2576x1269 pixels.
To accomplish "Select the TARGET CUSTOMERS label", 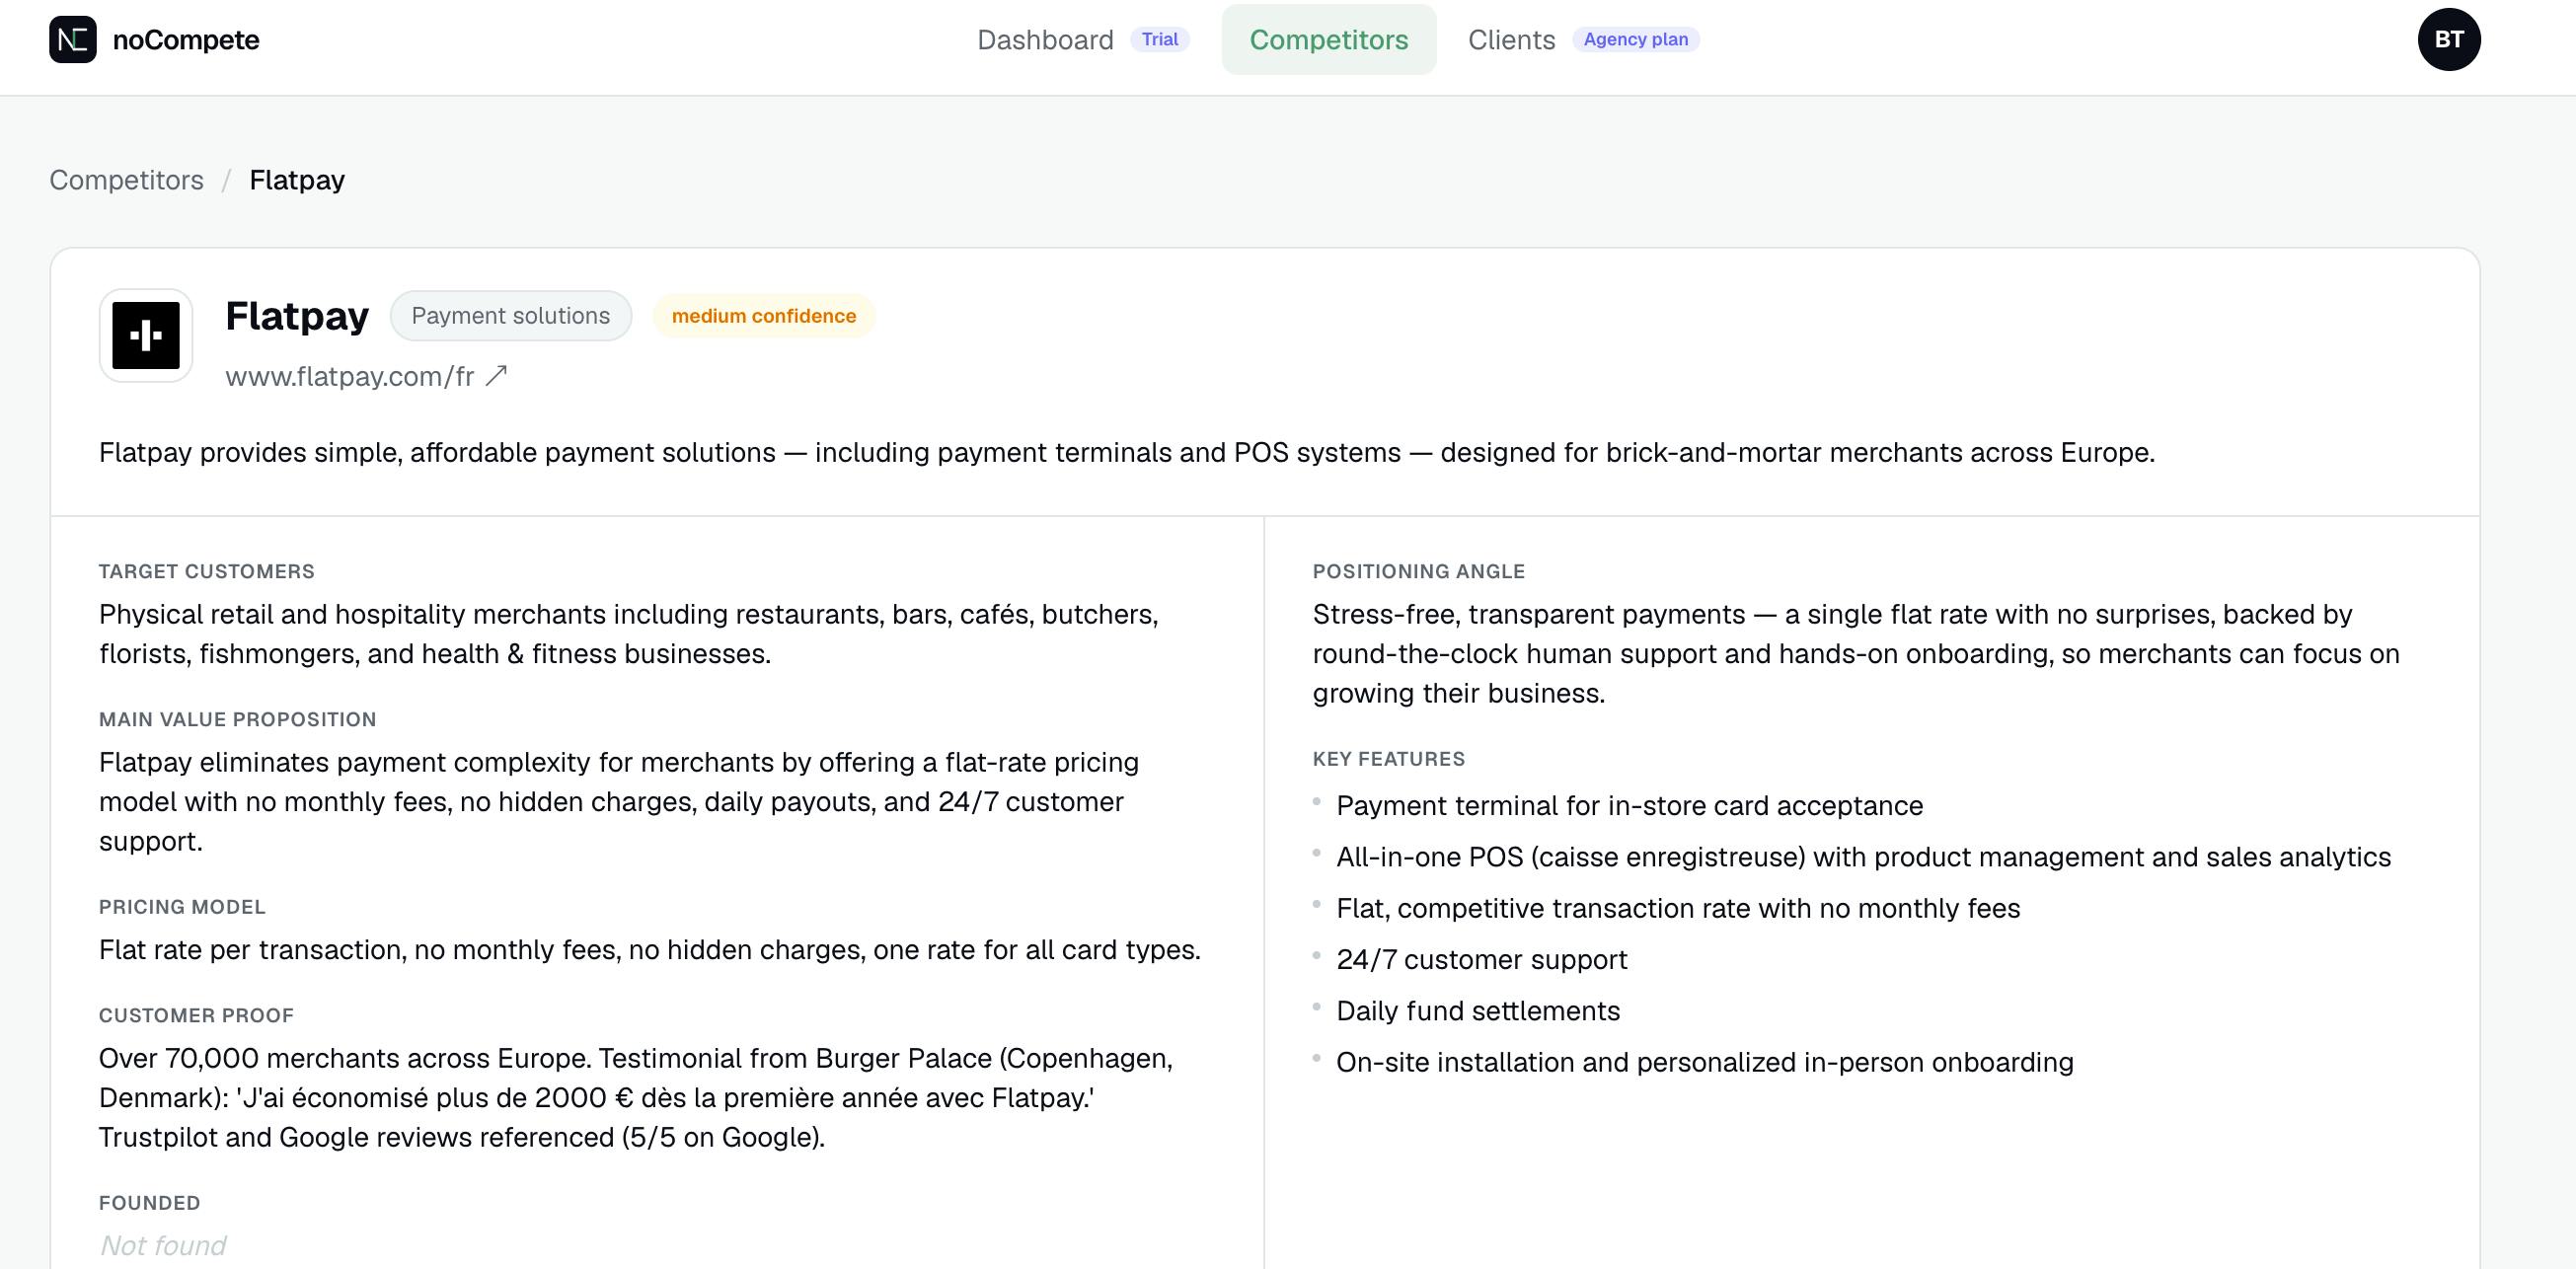I will pyautogui.click(x=207, y=572).
